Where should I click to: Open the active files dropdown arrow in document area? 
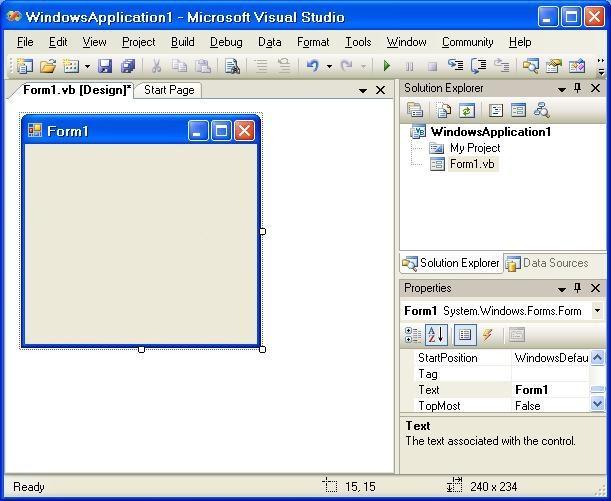click(x=363, y=91)
